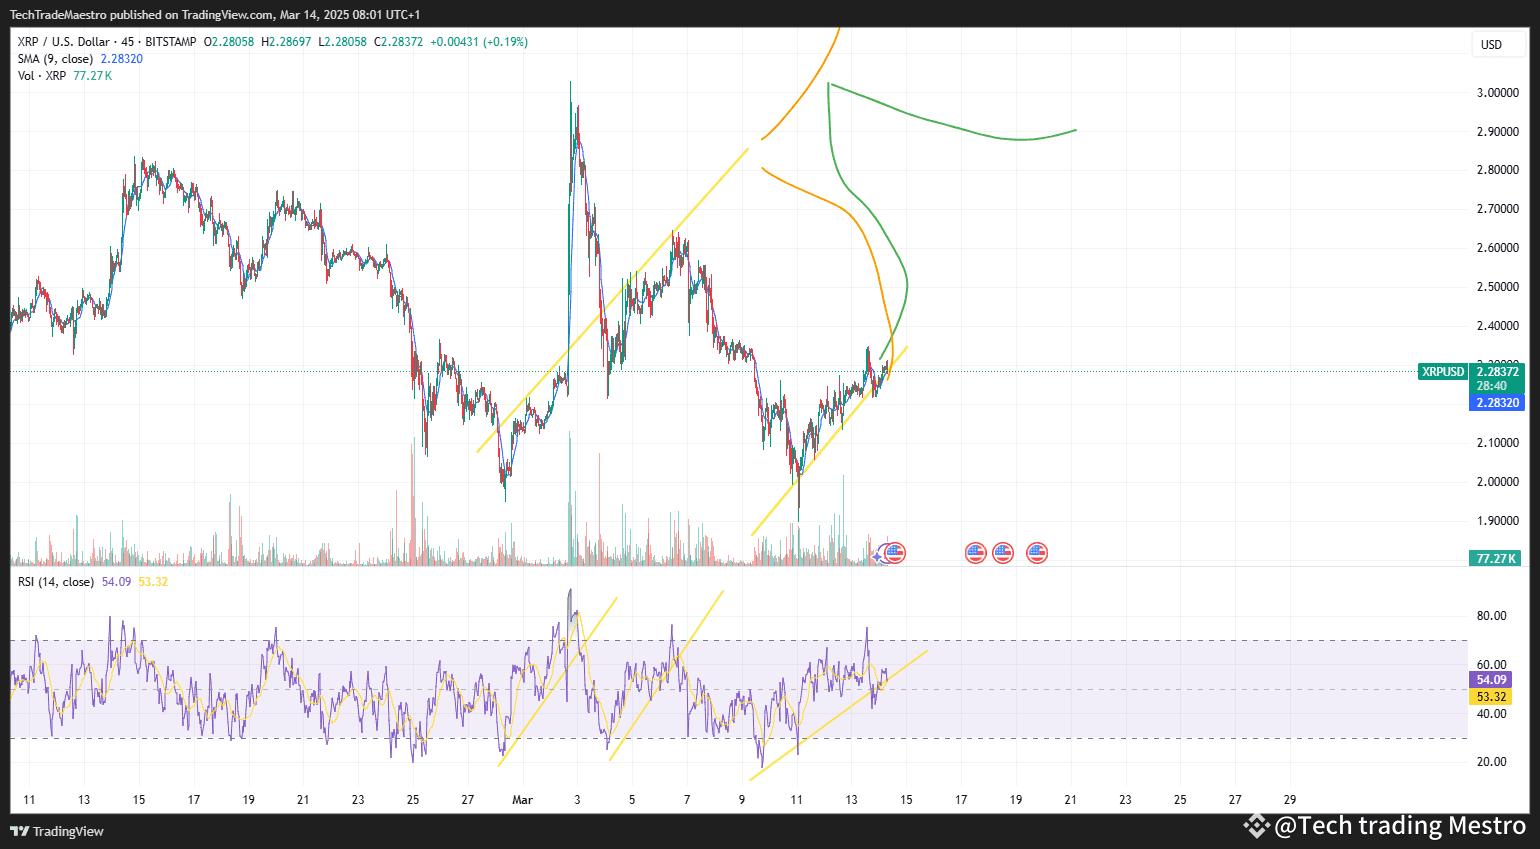Image resolution: width=1540 pixels, height=849 pixels.
Task: Click the 'SMA (9, close)' indicator legend
Action: pyautogui.click(x=56, y=59)
